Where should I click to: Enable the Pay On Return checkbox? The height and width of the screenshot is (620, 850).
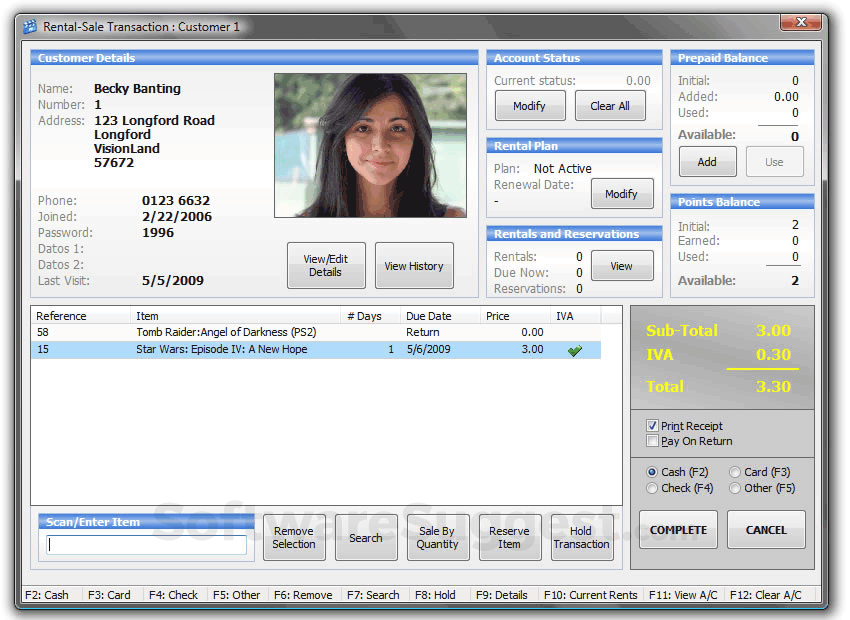pyautogui.click(x=653, y=441)
